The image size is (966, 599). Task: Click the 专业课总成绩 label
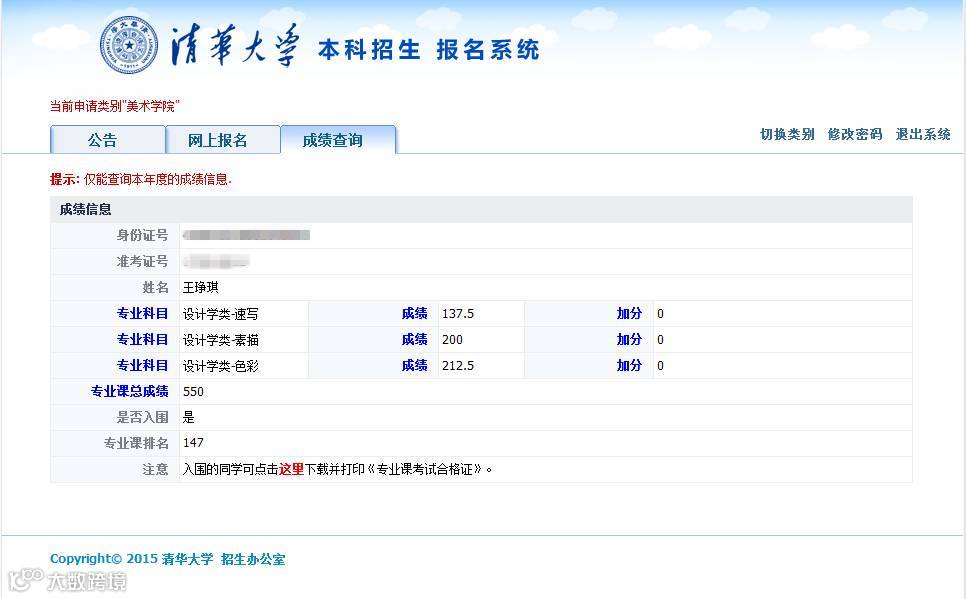pos(129,391)
